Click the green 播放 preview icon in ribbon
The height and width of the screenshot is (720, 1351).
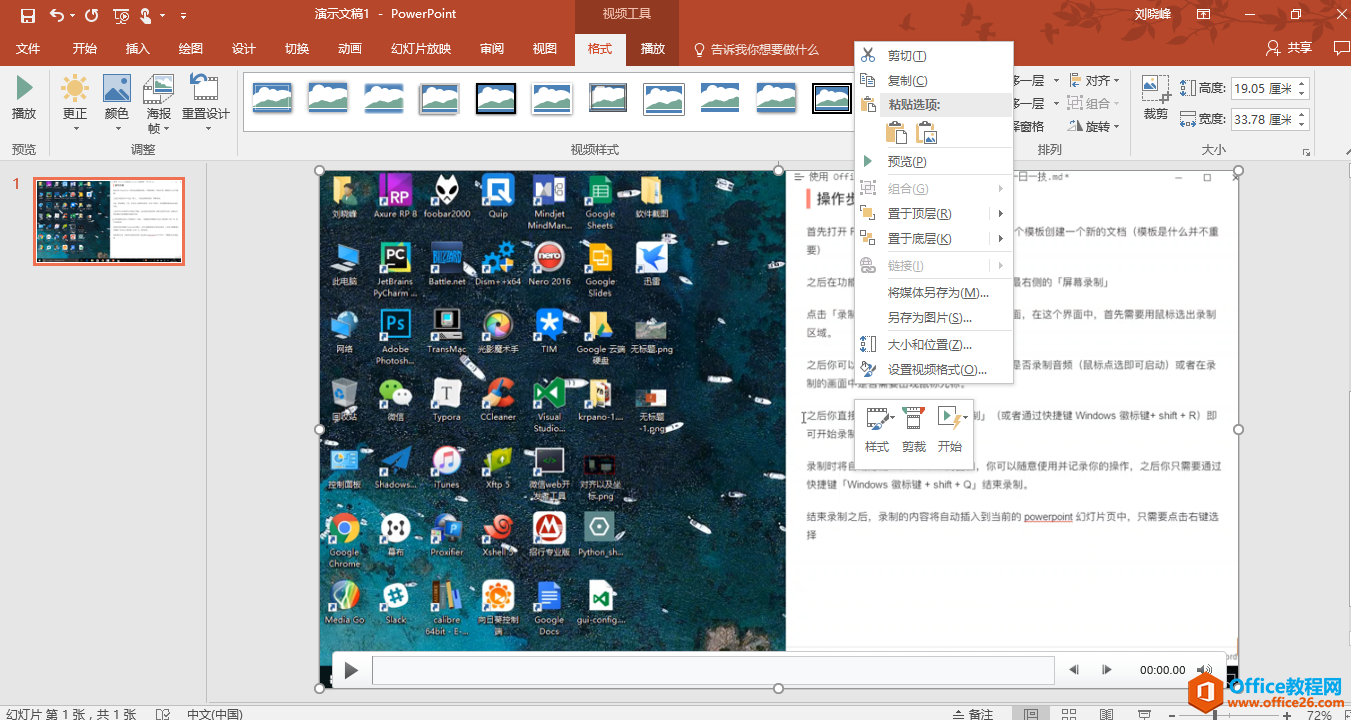[24, 89]
